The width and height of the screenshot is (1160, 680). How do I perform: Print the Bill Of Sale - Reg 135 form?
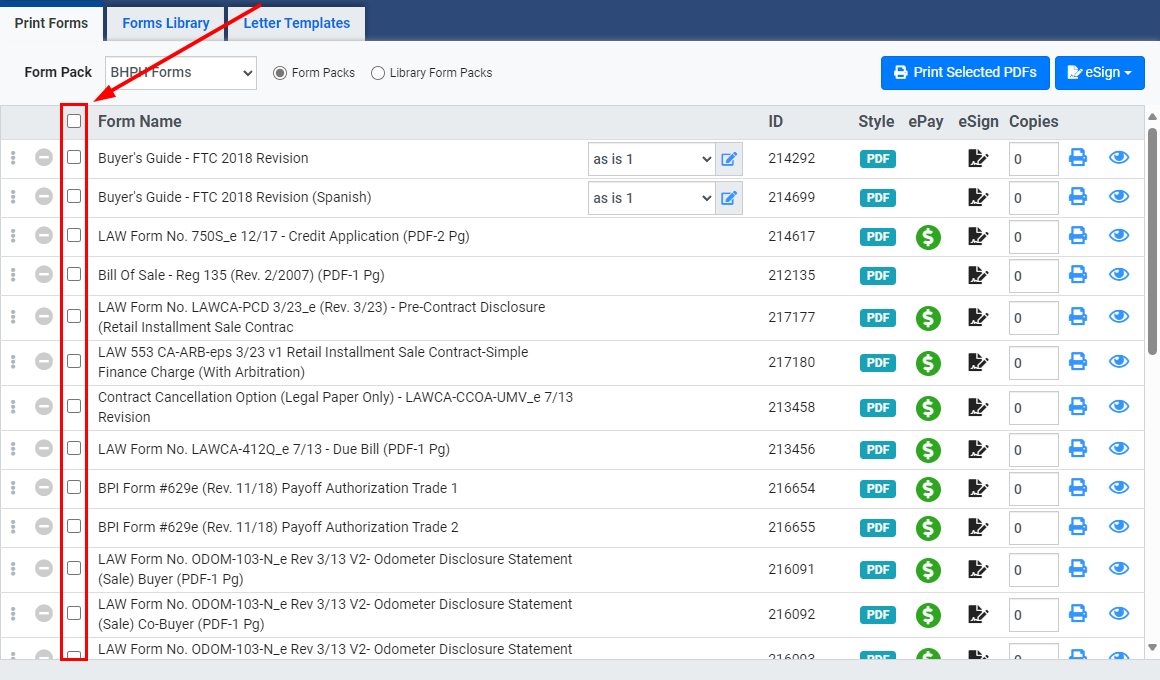[1078, 275]
